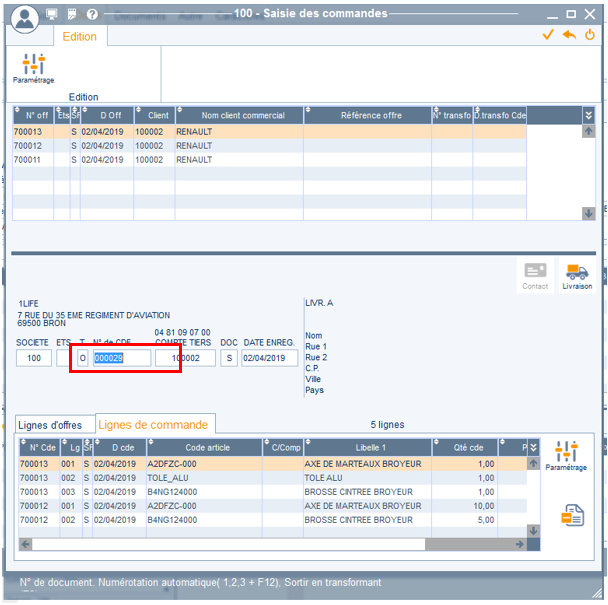Expand columns chevron in the order lines grid
This screenshot has height=605, width=608.
533,447
